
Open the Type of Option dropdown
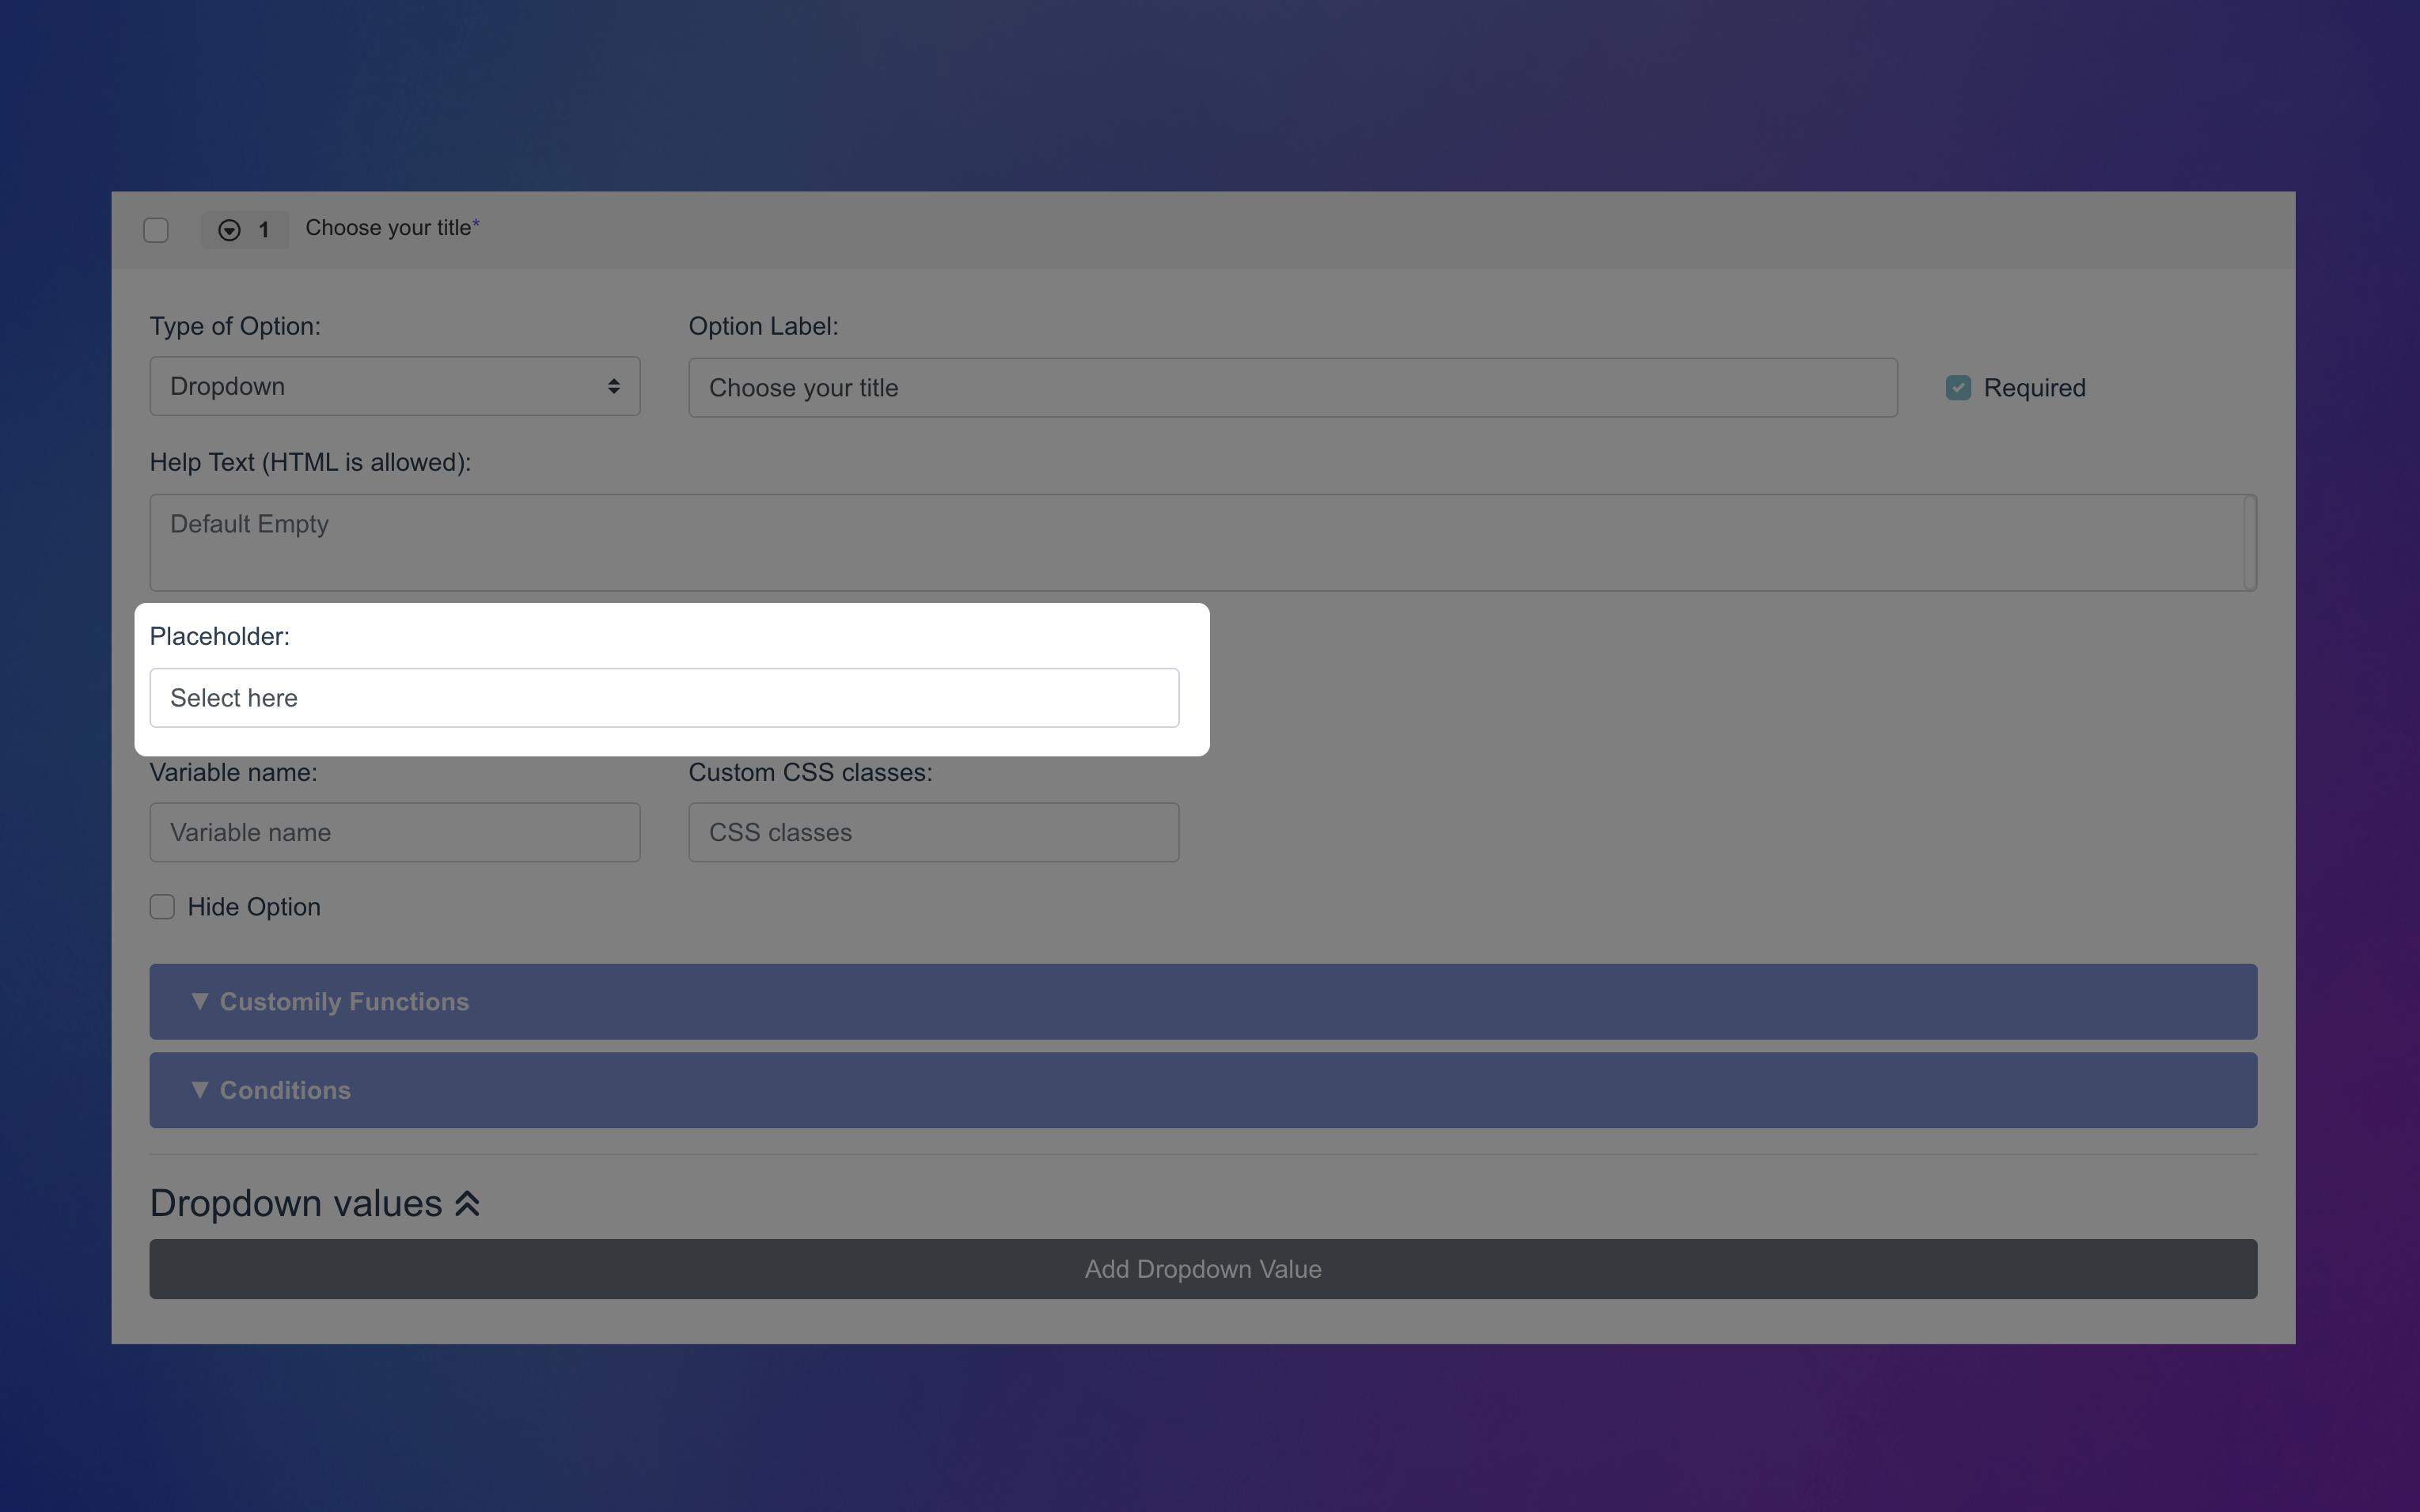point(394,386)
